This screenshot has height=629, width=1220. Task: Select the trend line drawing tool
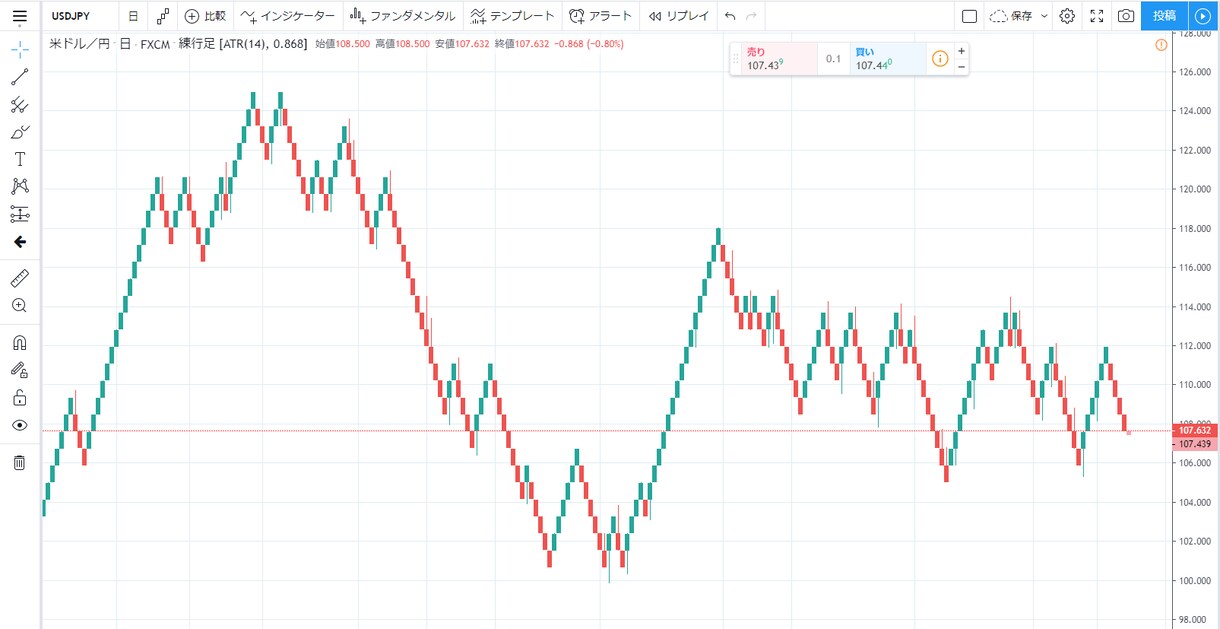[x=19, y=77]
